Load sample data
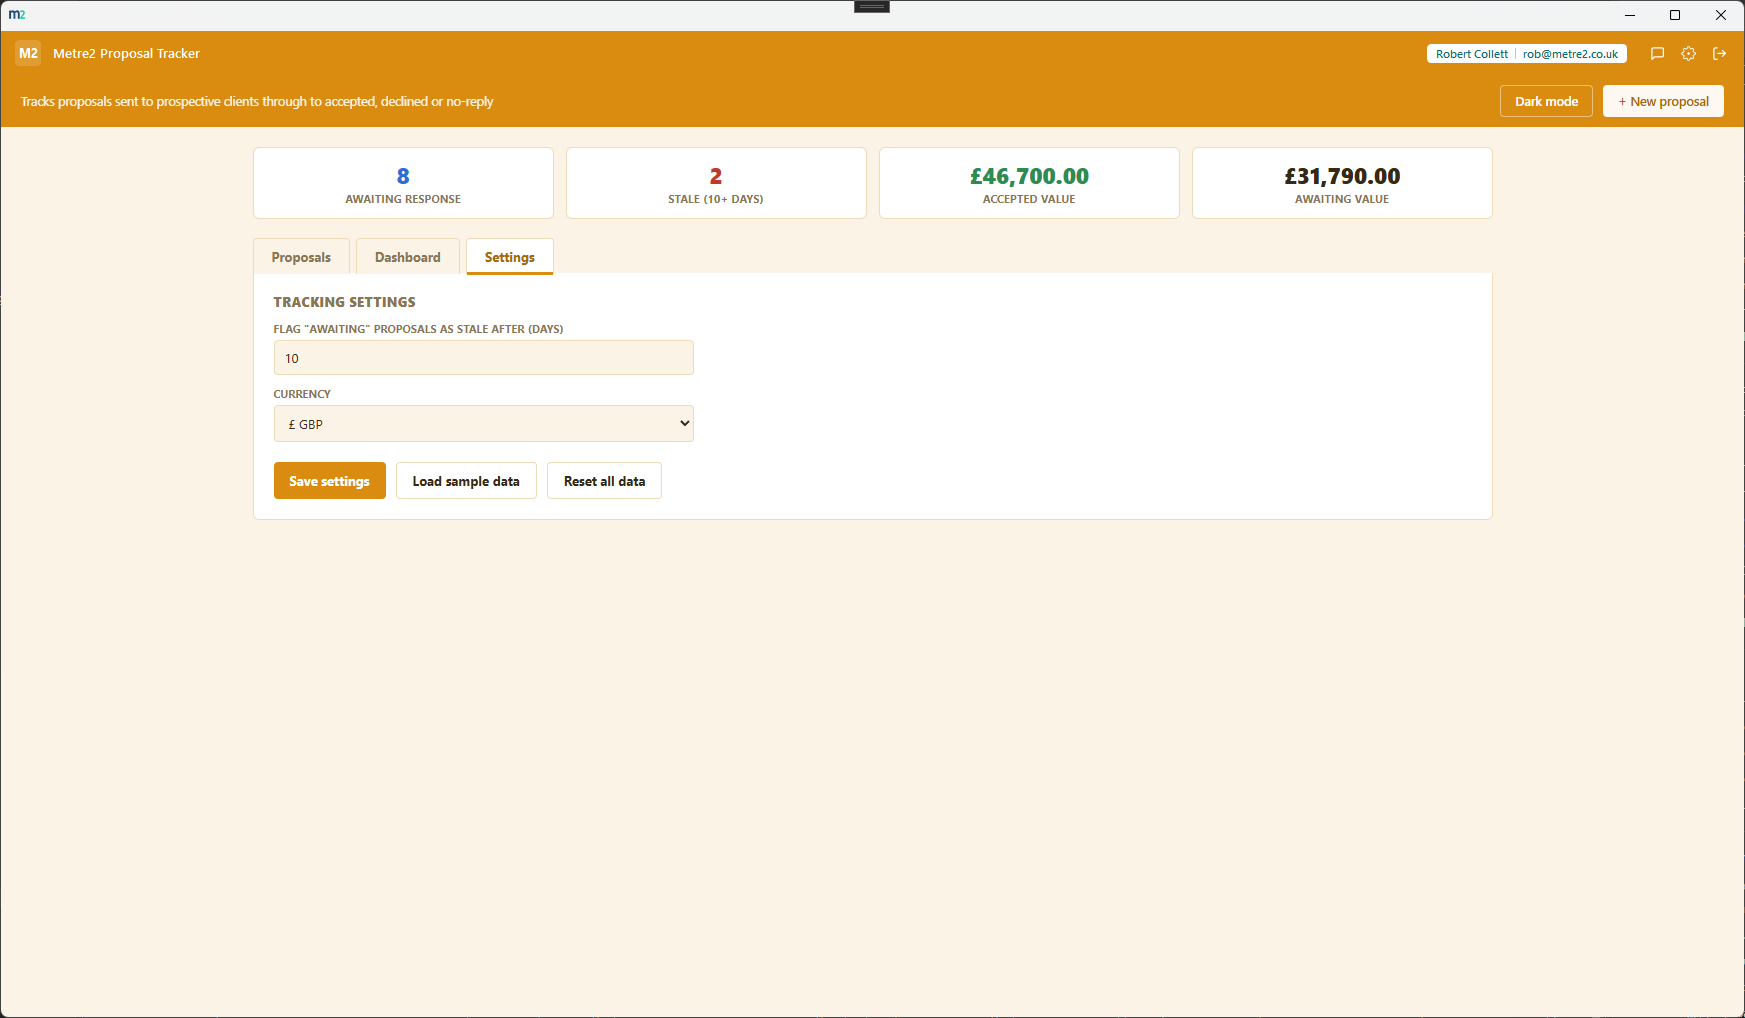Viewport: 1745px width, 1018px height. tap(466, 481)
